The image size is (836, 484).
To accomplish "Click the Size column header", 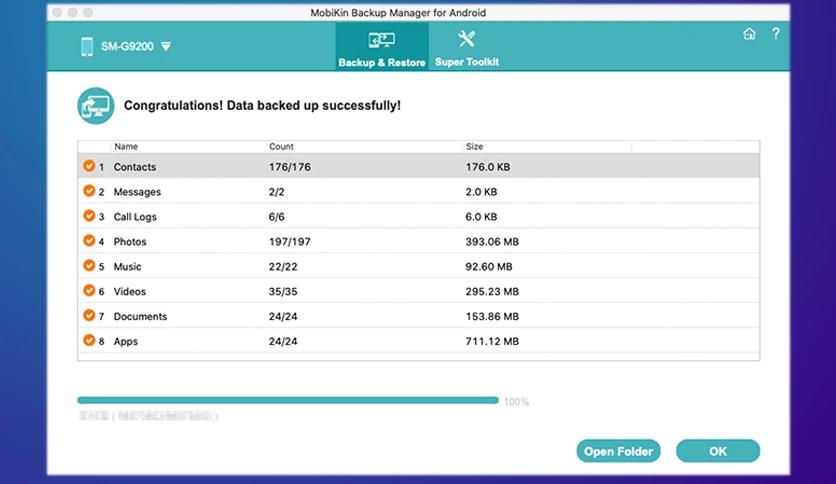I will tap(474, 147).
